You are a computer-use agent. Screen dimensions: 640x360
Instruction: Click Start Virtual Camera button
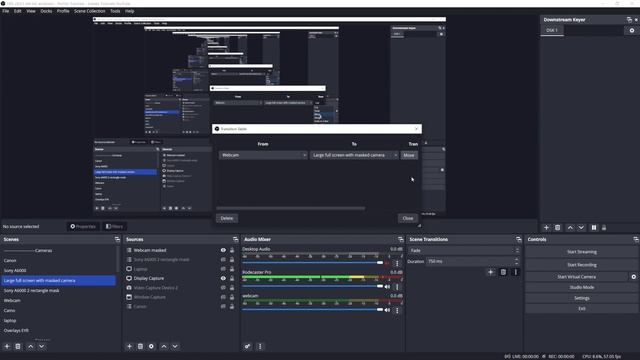pyautogui.click(x=577, y=277)
